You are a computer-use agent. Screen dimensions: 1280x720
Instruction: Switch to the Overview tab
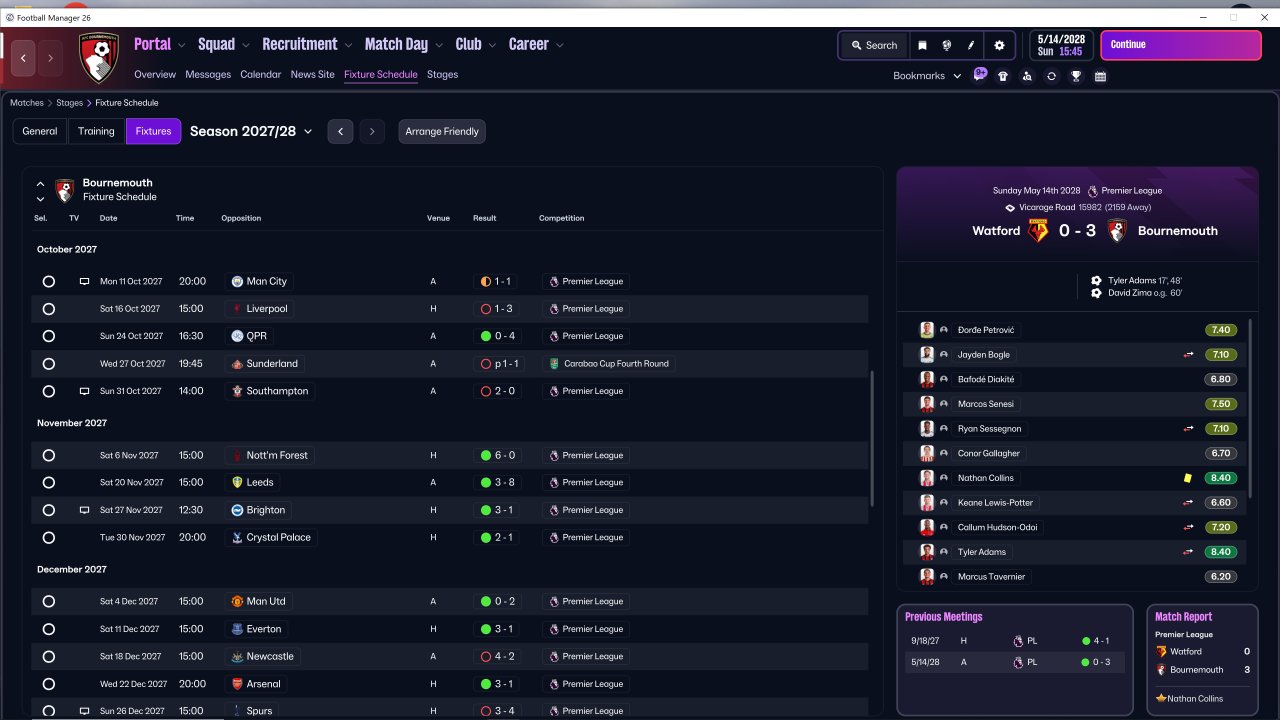(155, 74)
